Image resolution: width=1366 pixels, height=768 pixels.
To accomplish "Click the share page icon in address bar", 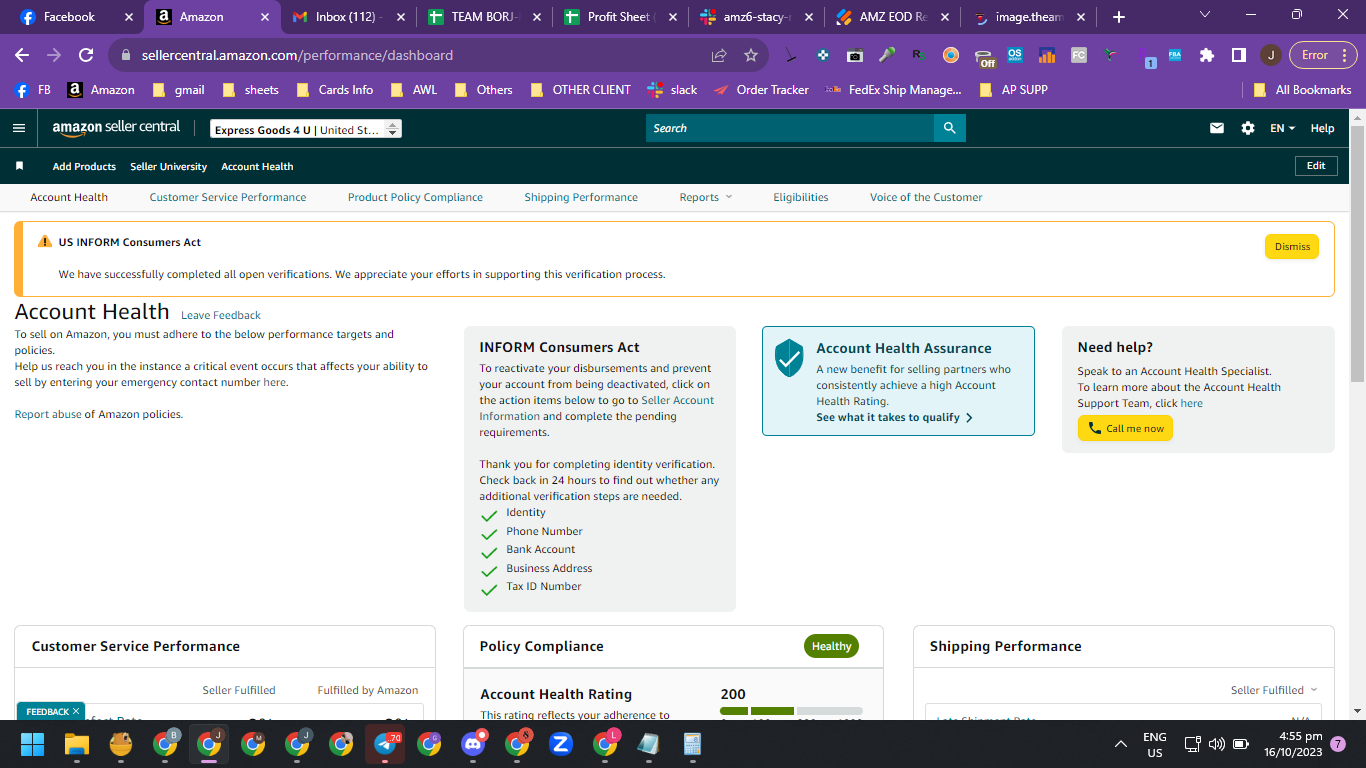I will tap(719, 55).
